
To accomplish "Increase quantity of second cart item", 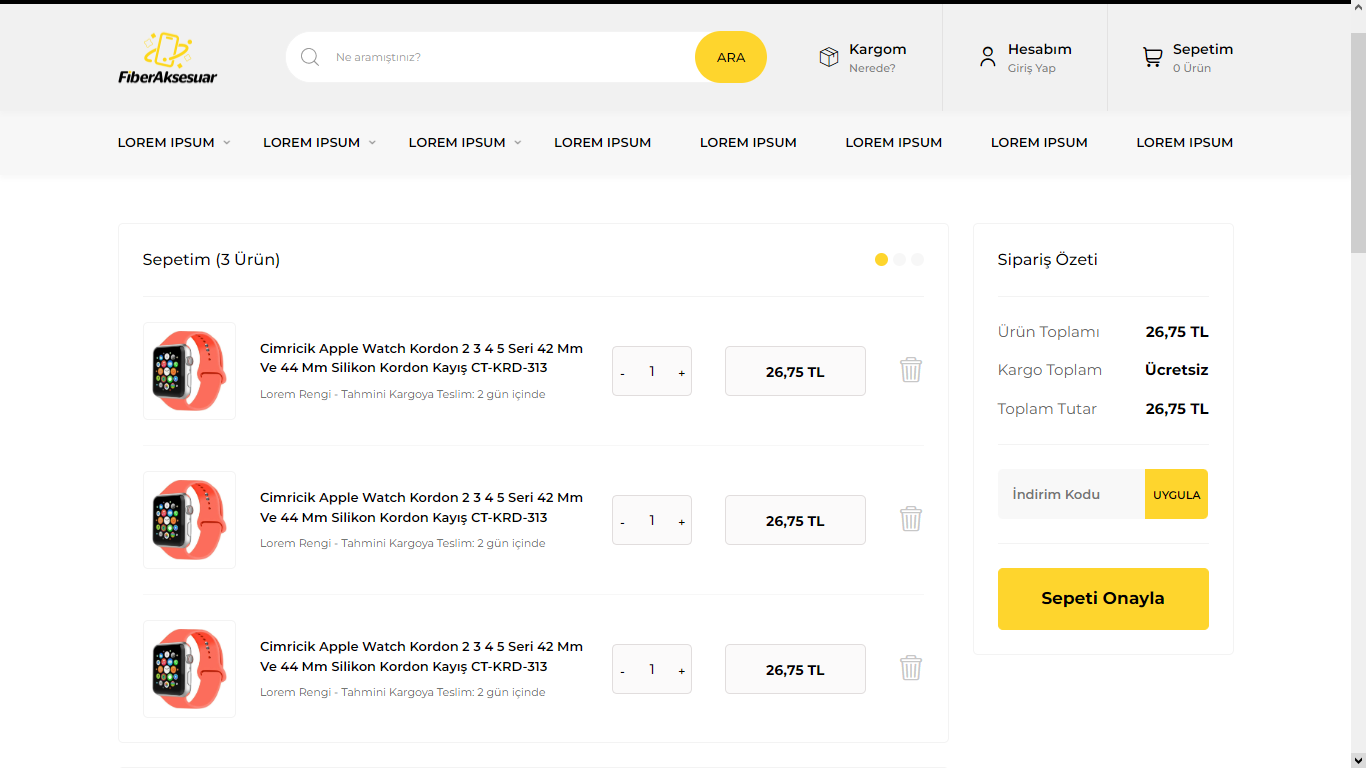I will pos(682,522).
